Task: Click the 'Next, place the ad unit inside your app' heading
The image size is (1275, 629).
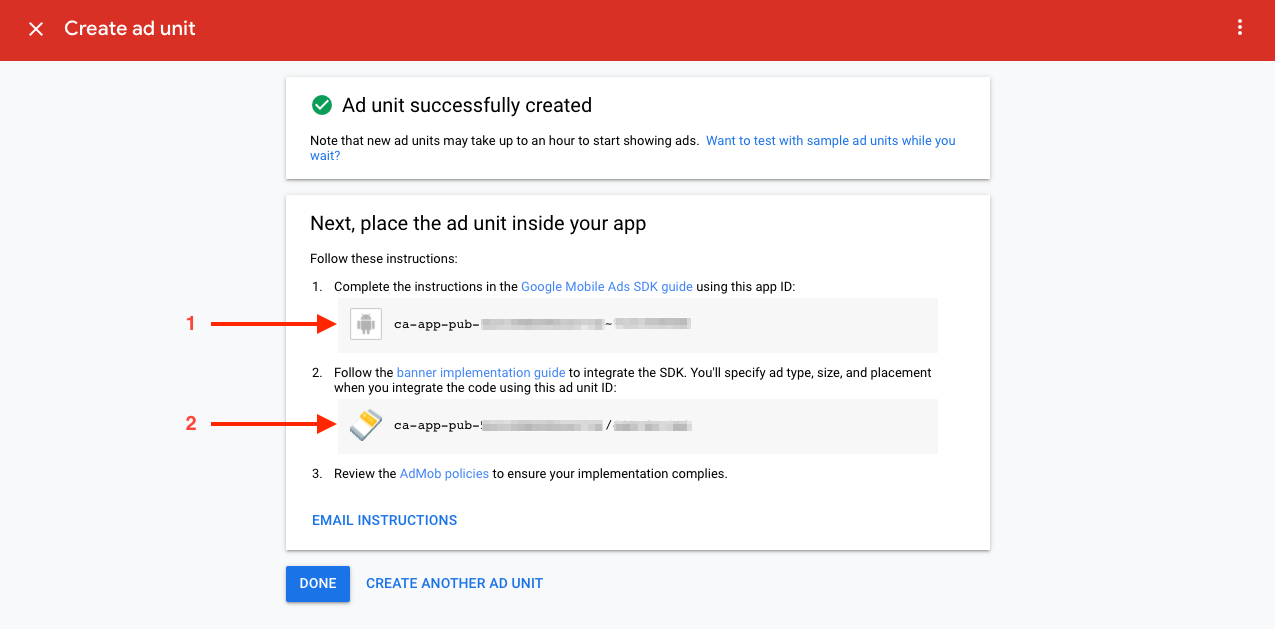Action: 478,223
